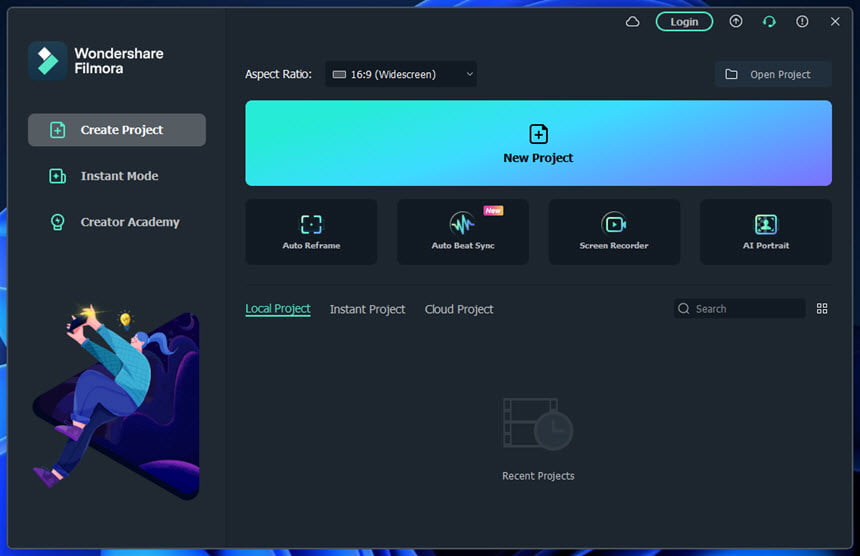
Task: Click the upload arrow circle icon
Action: click(x=735, y=21)
